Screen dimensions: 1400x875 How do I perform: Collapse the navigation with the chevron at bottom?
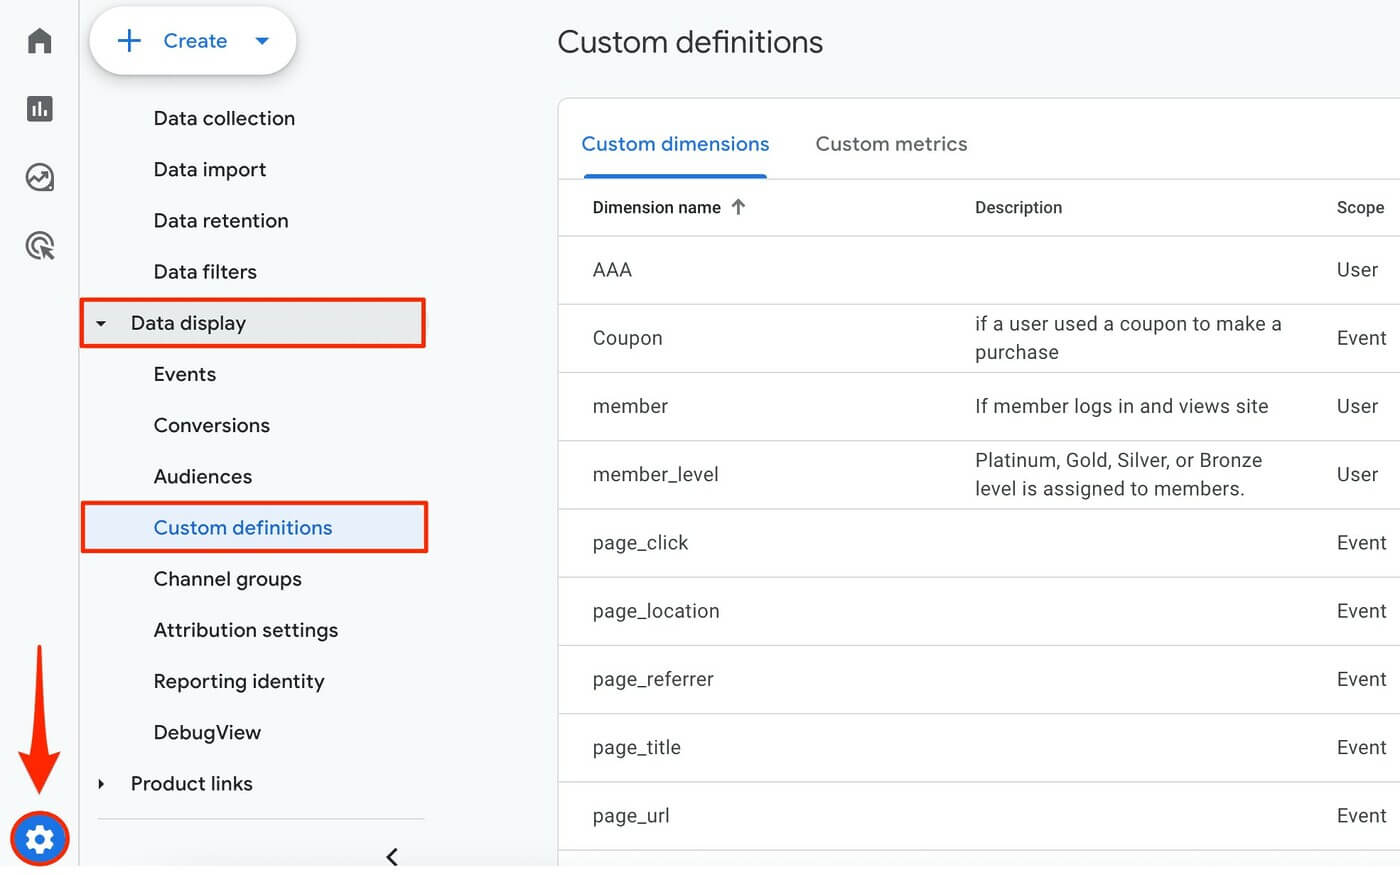click(x=391, y=856)
